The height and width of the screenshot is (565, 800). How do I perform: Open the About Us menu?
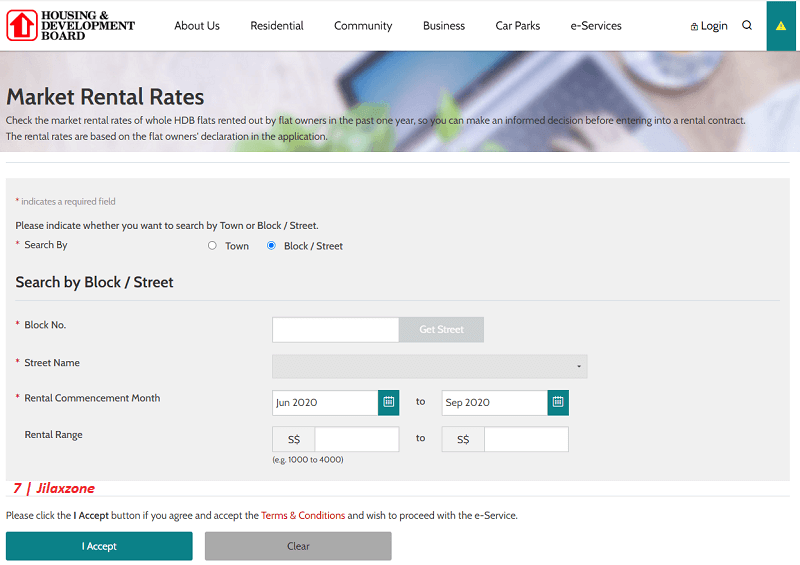pyautogui.click(x=197, y=26)
